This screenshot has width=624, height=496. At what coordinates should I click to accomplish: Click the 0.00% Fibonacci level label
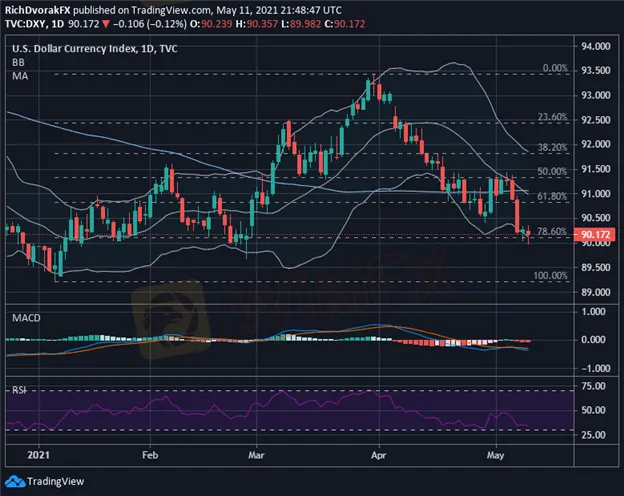point(556,68)
